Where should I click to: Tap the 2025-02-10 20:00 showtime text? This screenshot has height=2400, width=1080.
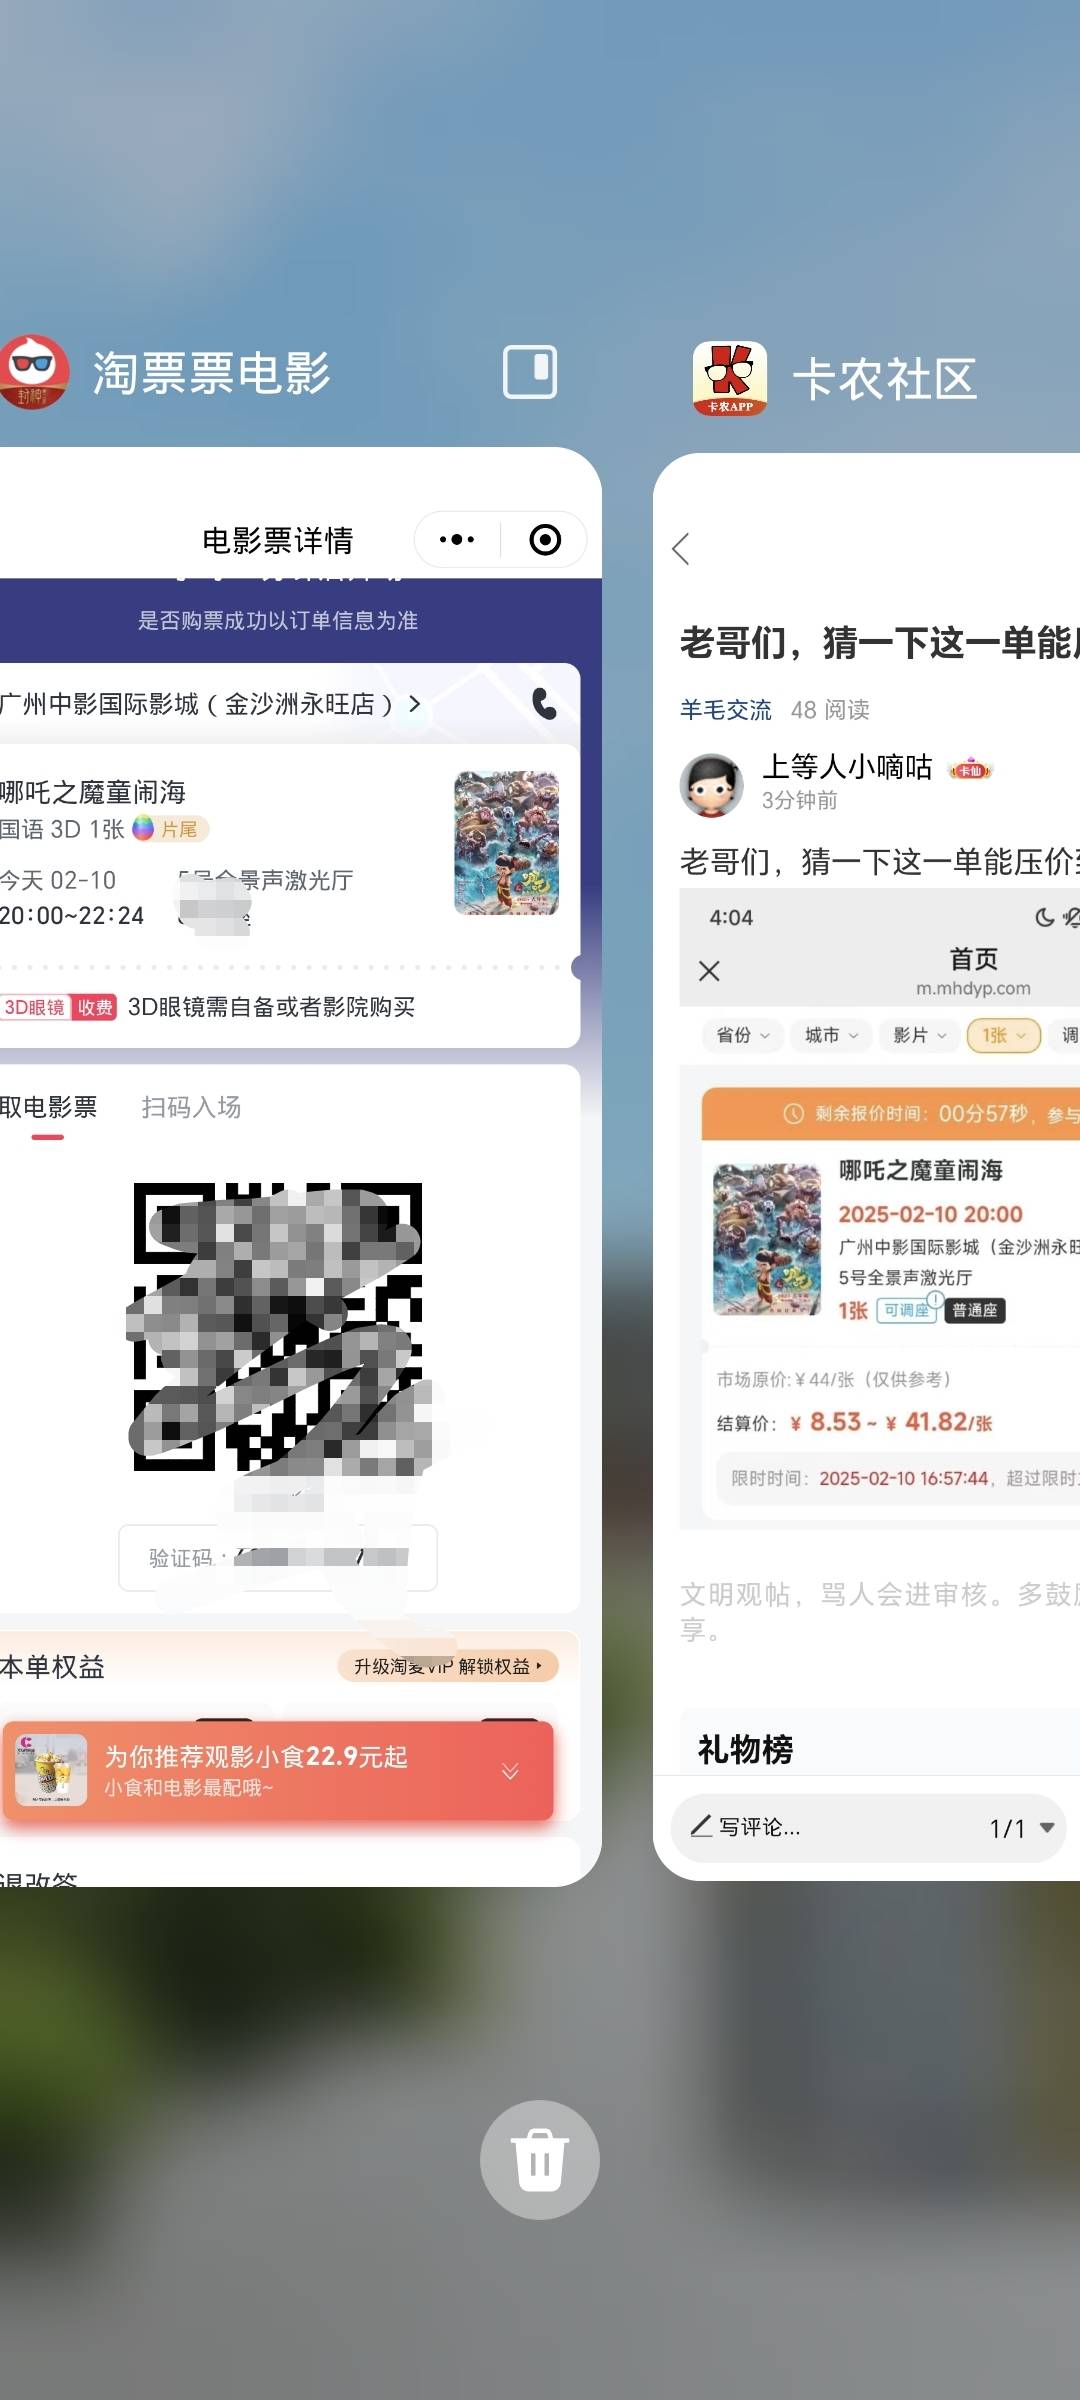930,1214
